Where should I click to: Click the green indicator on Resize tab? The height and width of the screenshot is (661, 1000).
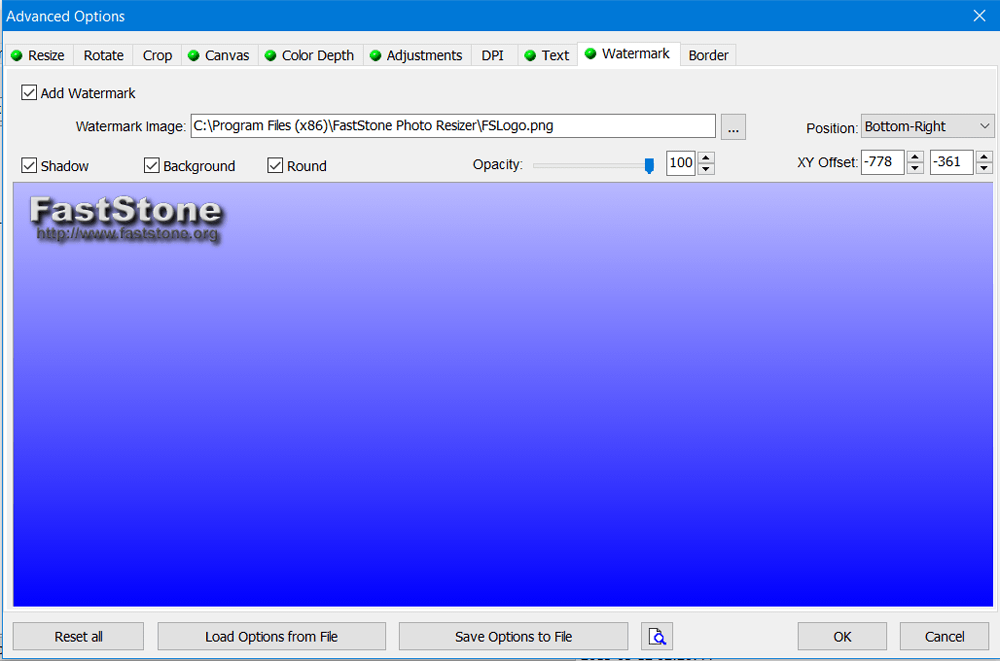(x=17, y=56)
